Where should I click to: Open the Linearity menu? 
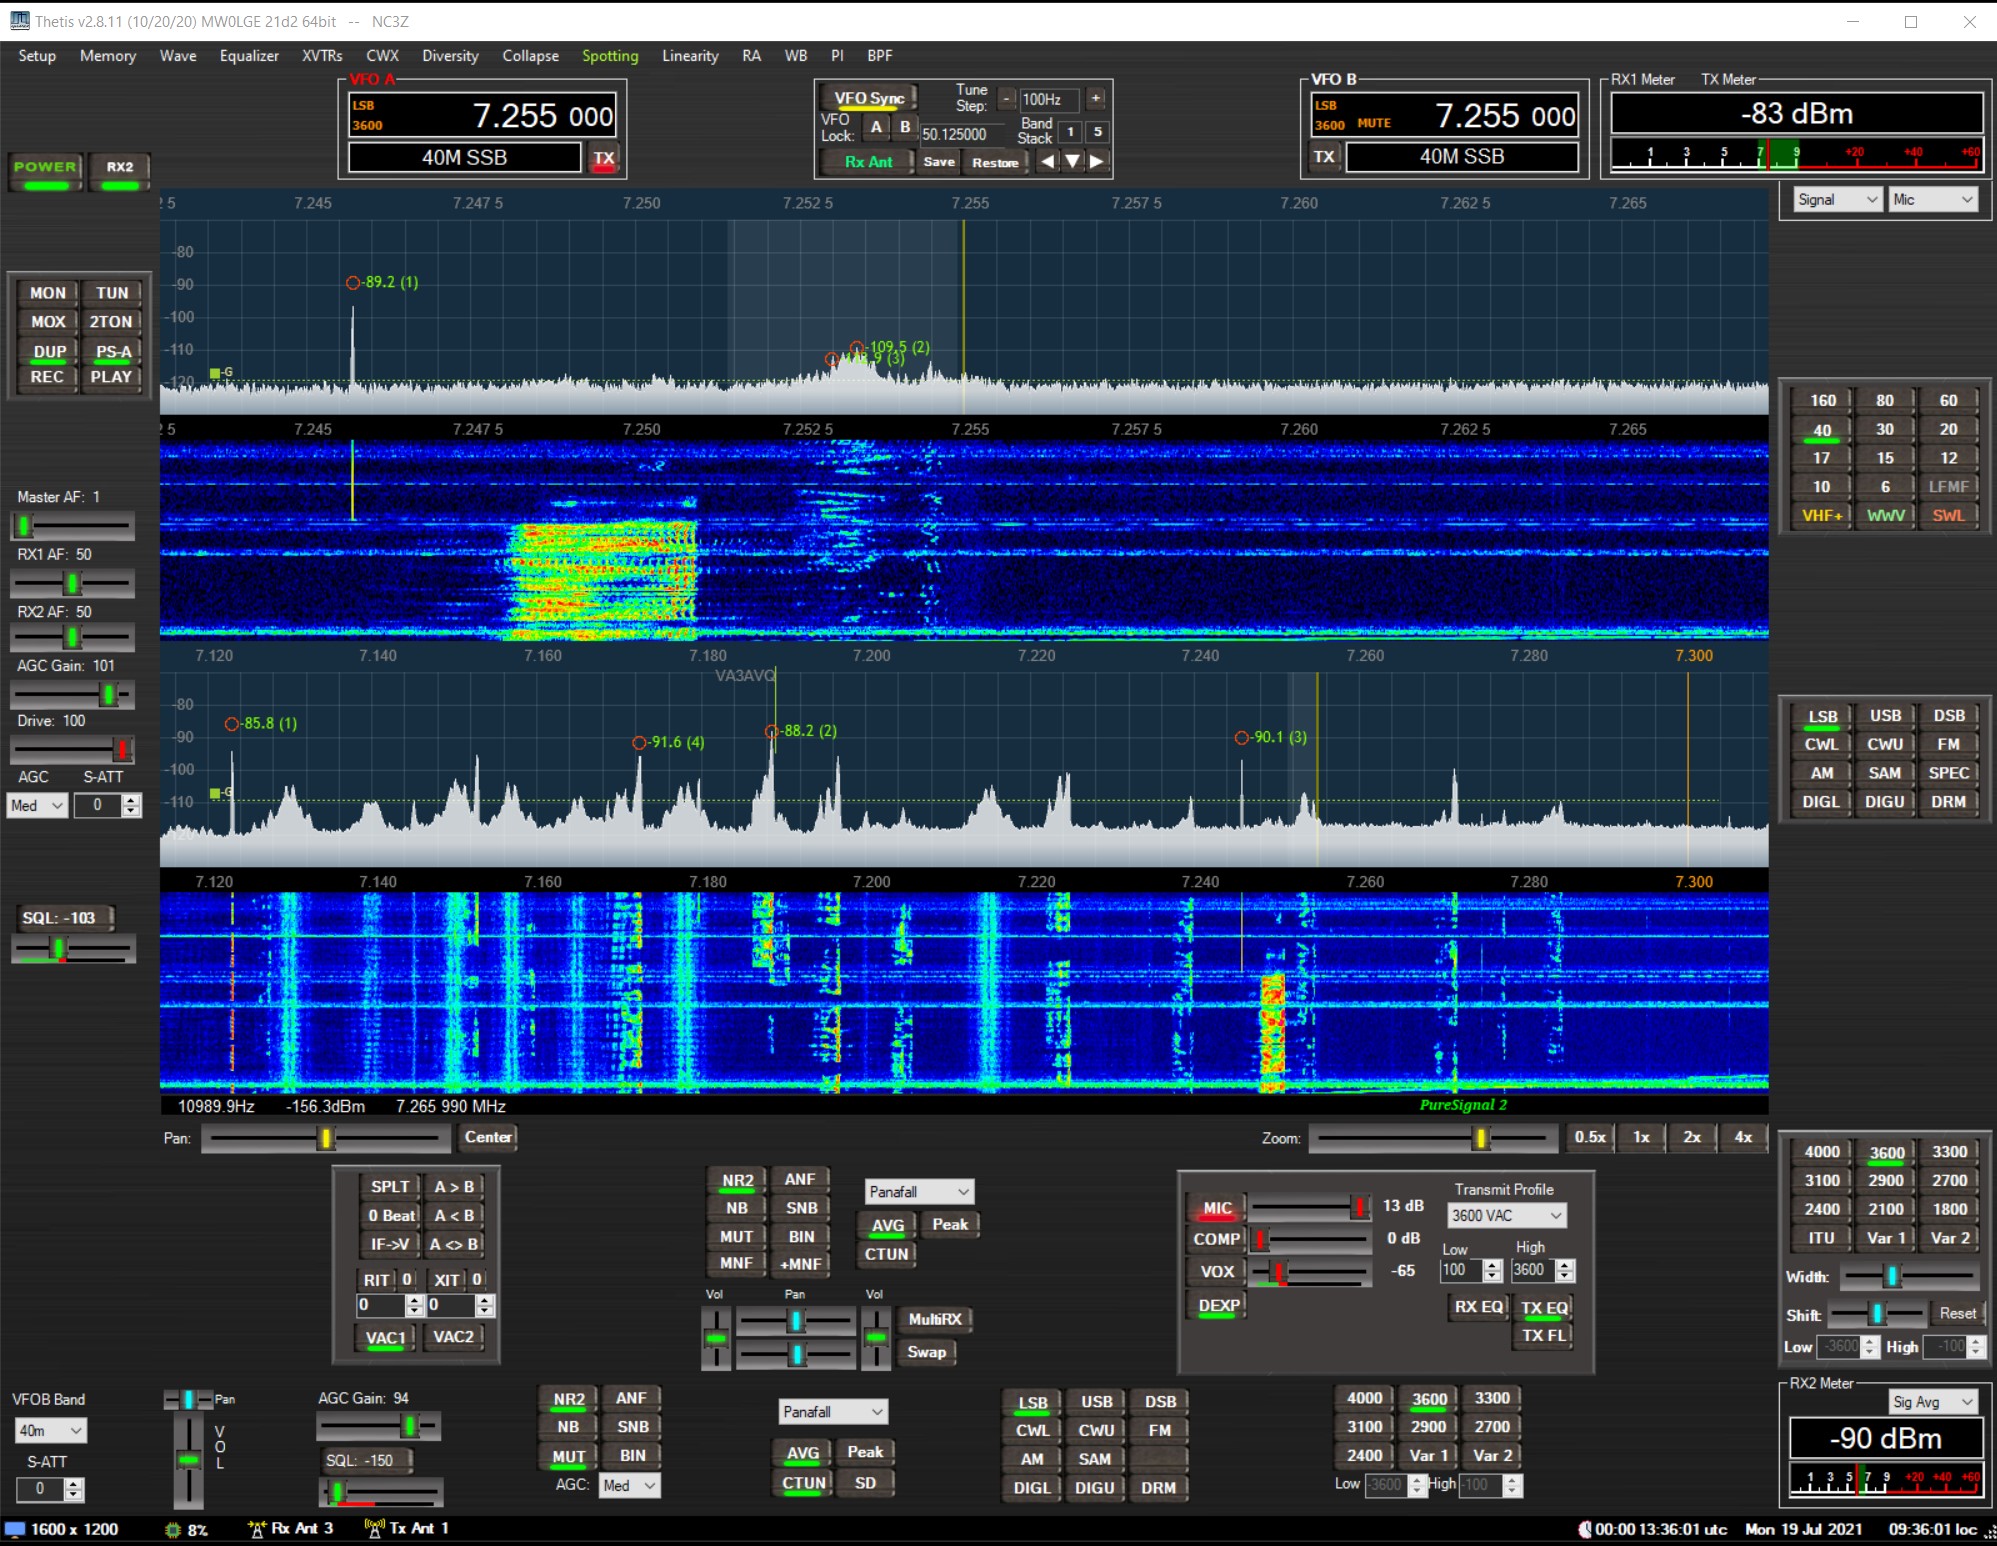click(x=690, y=56)
